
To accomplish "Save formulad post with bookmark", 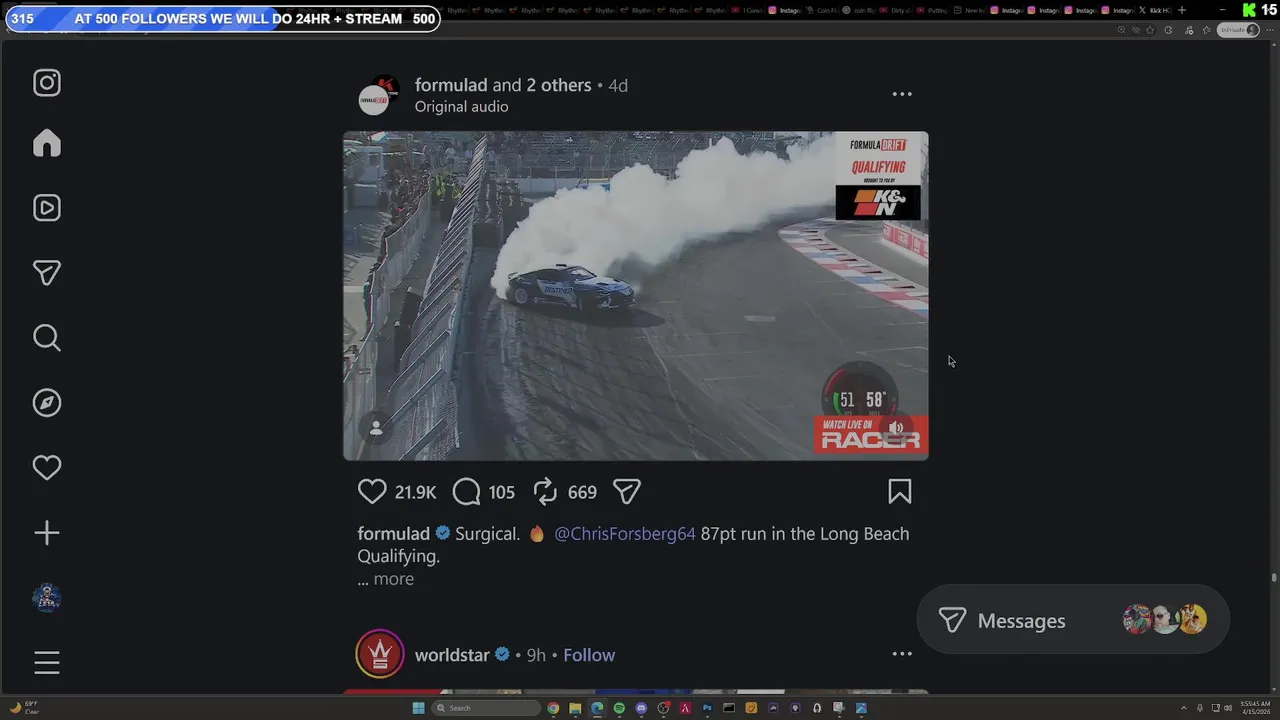I will 900,491.
